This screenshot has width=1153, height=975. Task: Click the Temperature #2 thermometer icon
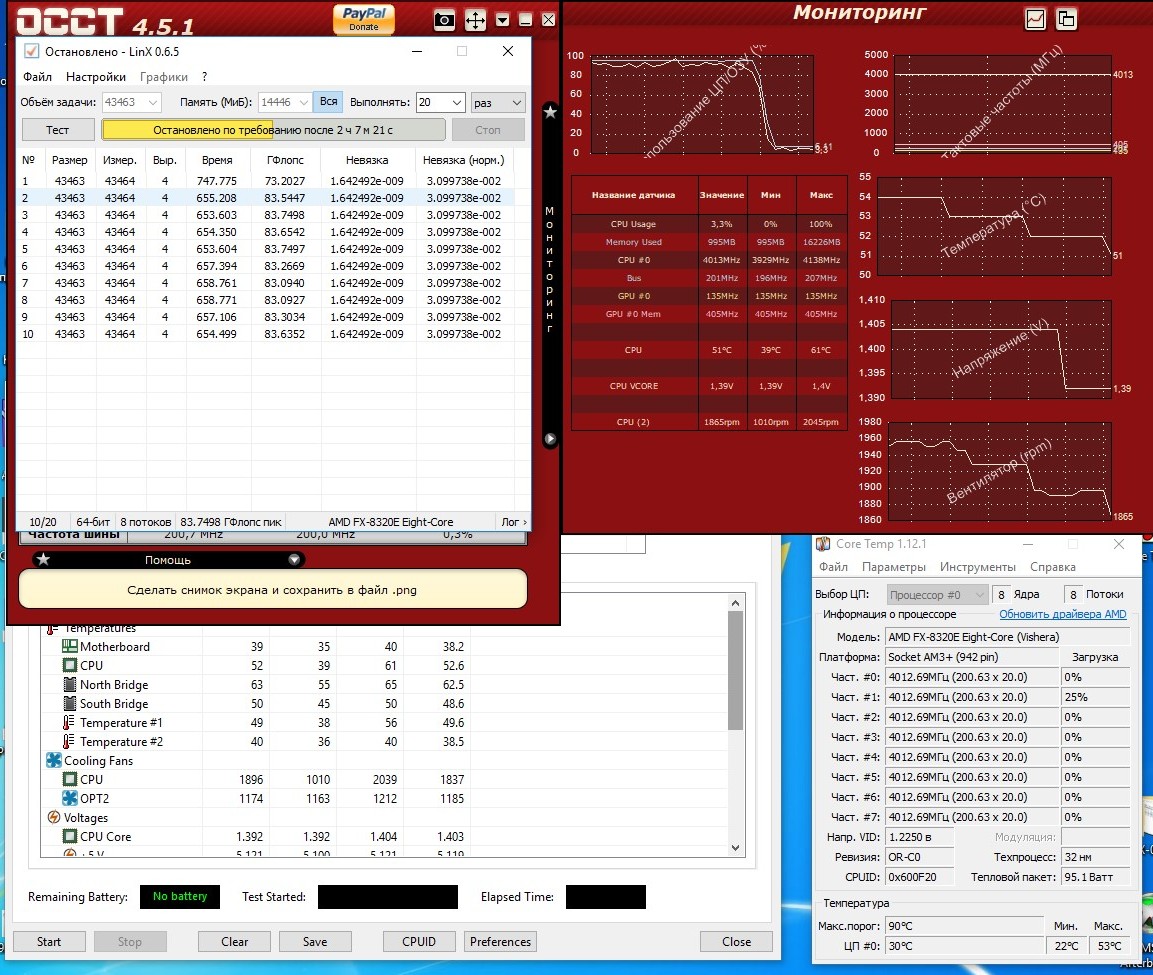click(68, 742)
